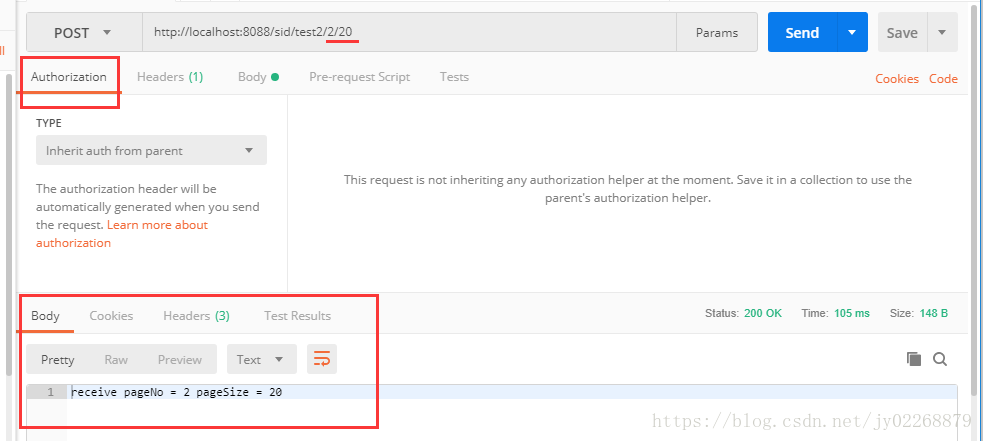Toggle the line wrap icon

[322, 359]
